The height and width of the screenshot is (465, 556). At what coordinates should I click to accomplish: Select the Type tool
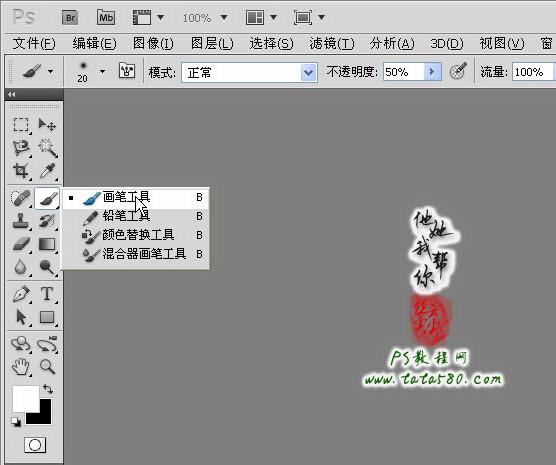coord(47,294)
